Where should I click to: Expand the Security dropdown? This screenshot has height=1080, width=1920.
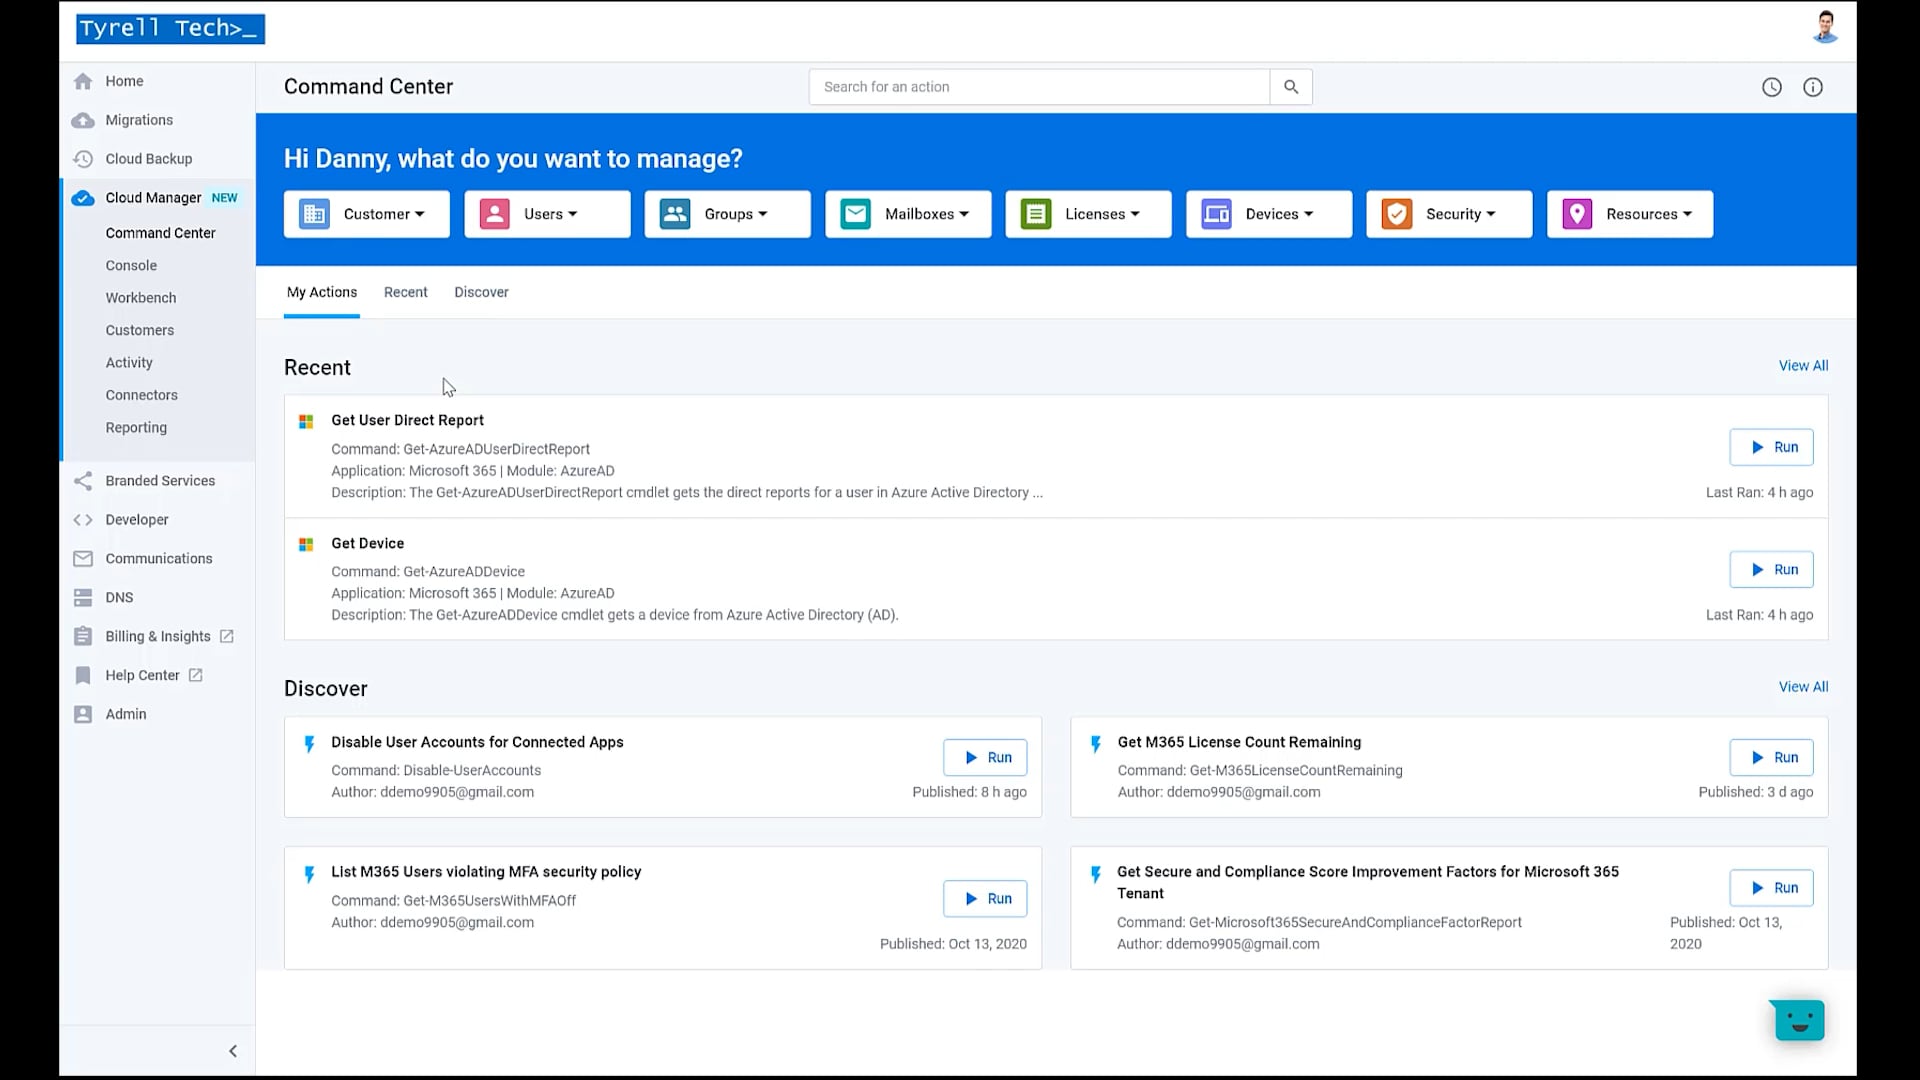point(1448,214)
